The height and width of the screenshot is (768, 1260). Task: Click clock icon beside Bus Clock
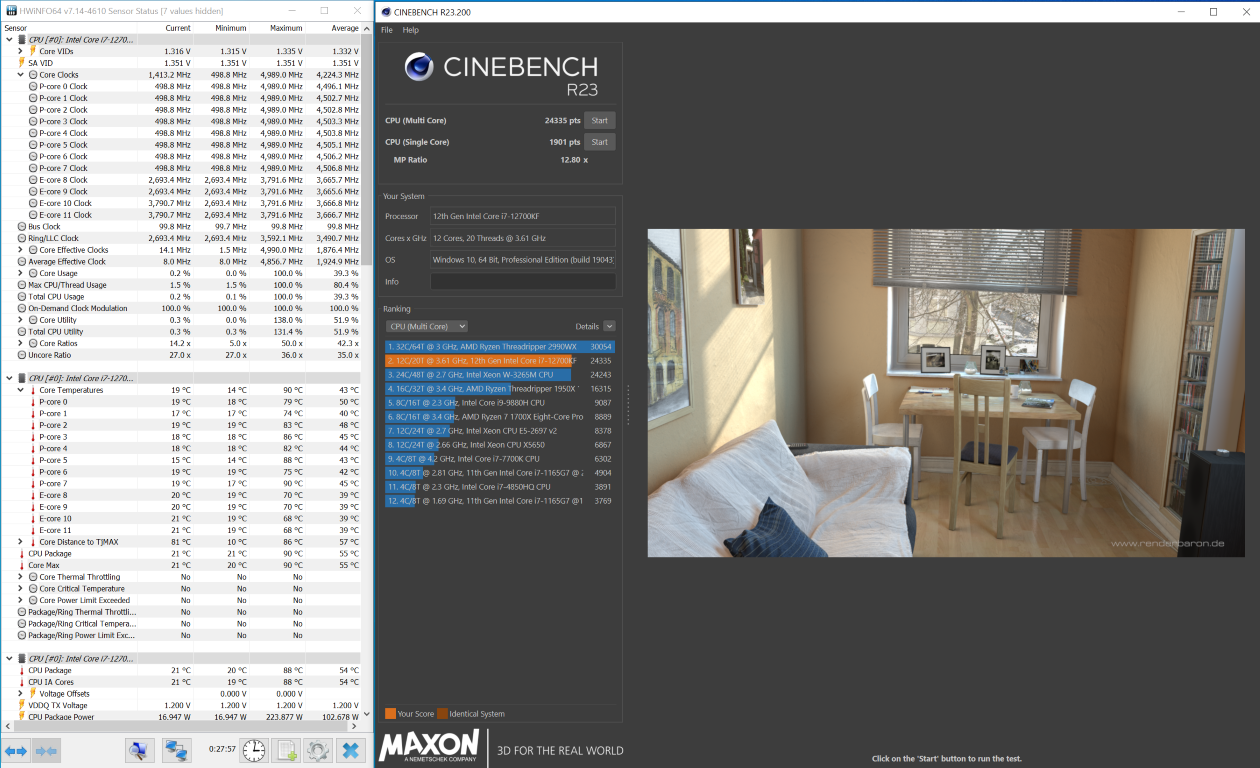pyautogui.click(x=22, y=227)
